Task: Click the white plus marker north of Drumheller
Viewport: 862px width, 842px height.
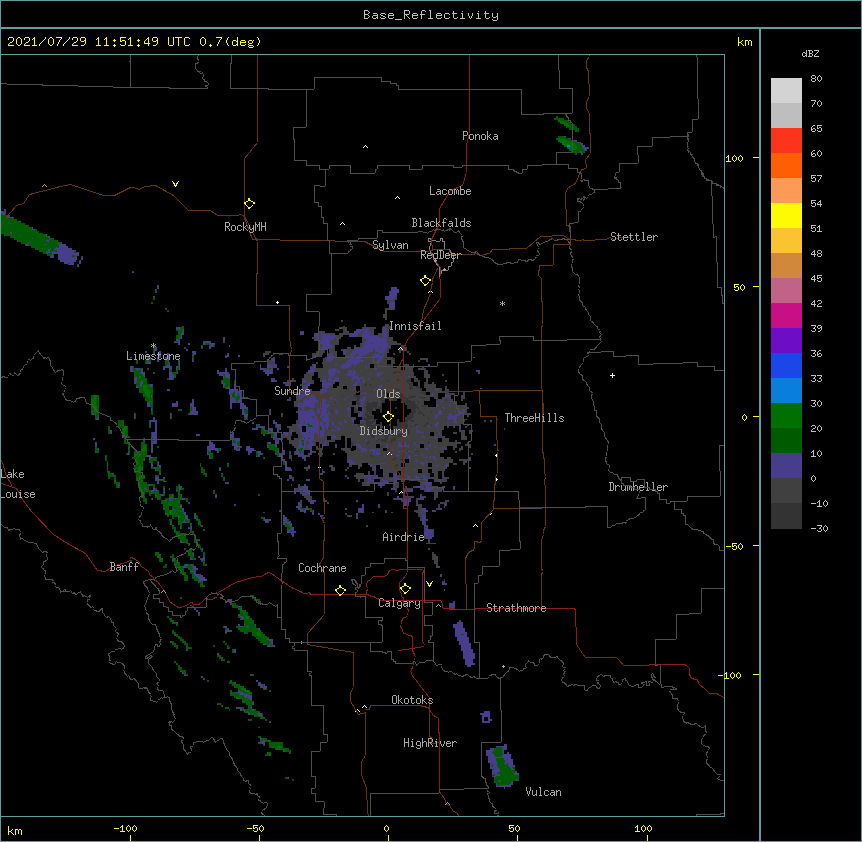Action: [x=612, y=375]
